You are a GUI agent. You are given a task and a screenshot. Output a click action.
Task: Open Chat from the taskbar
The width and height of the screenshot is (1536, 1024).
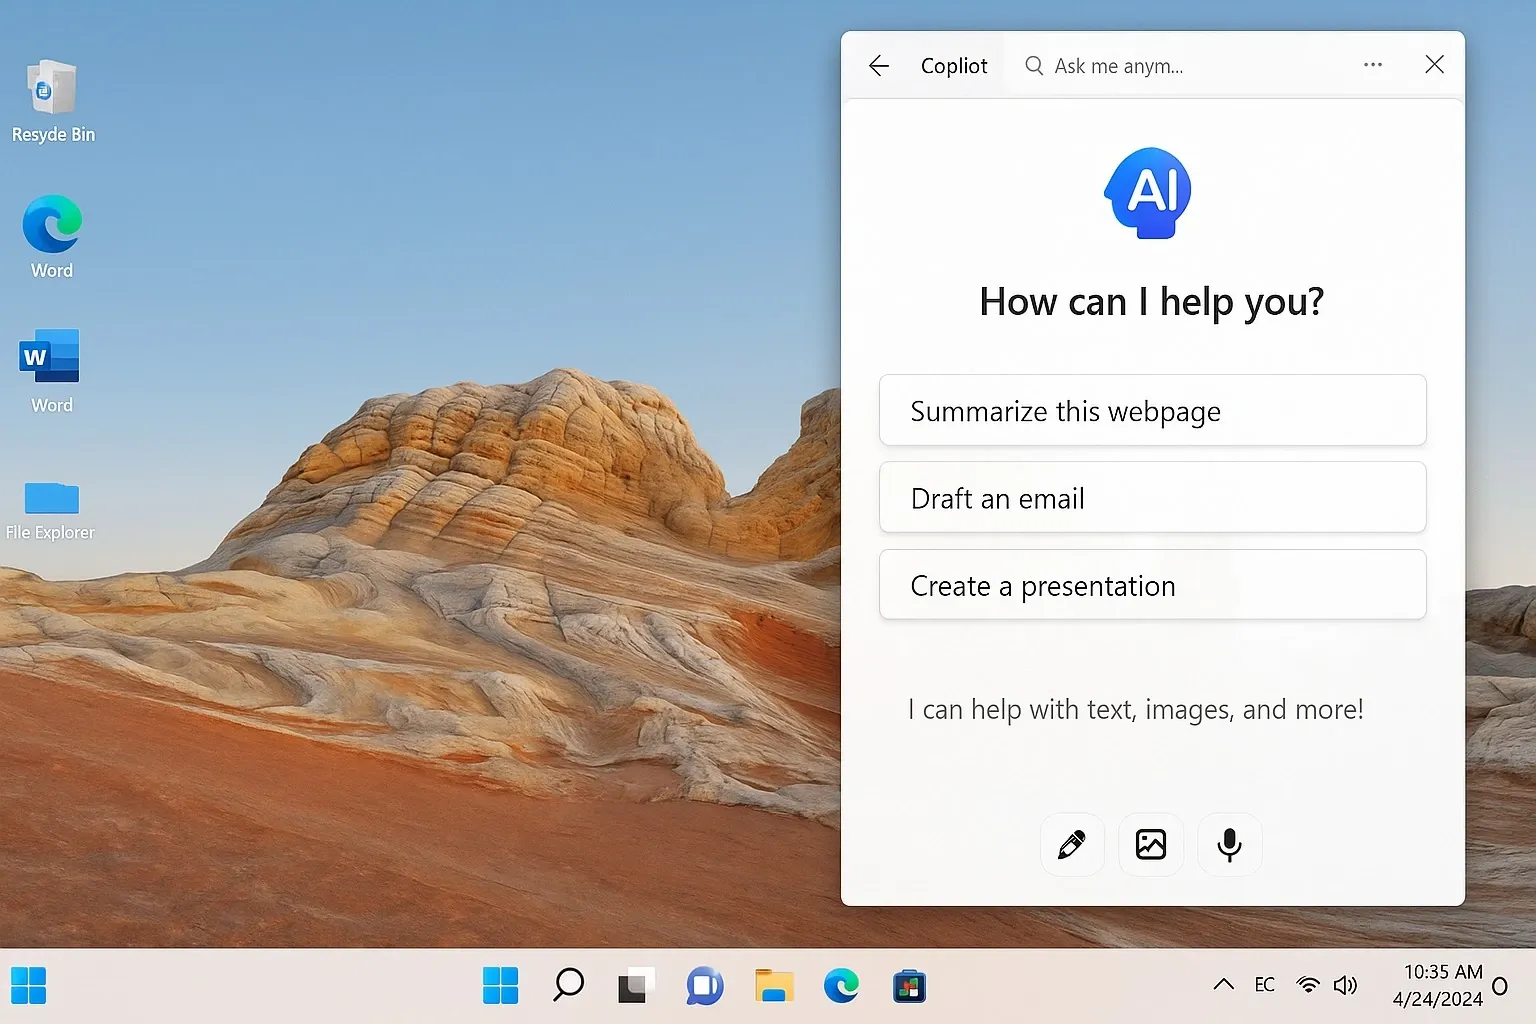704,986
